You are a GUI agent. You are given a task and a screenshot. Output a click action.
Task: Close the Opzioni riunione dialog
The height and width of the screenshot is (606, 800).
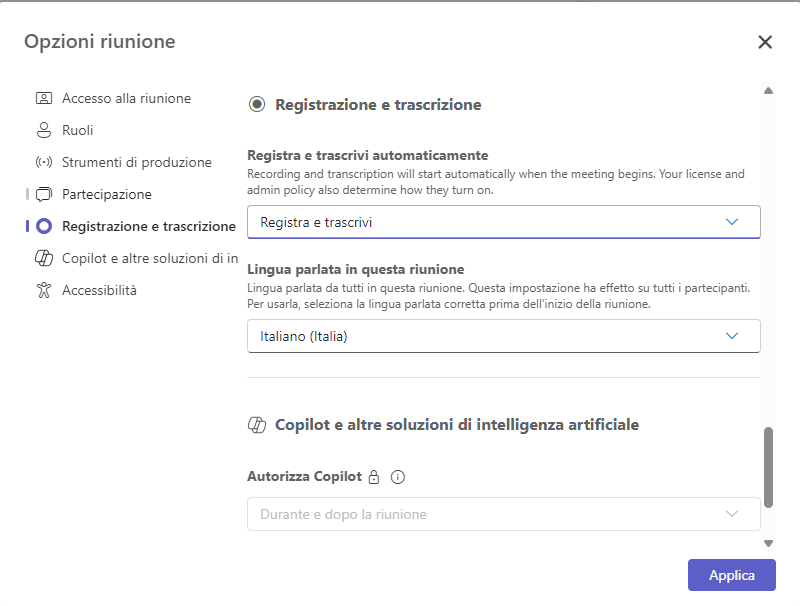click(765, 42)
